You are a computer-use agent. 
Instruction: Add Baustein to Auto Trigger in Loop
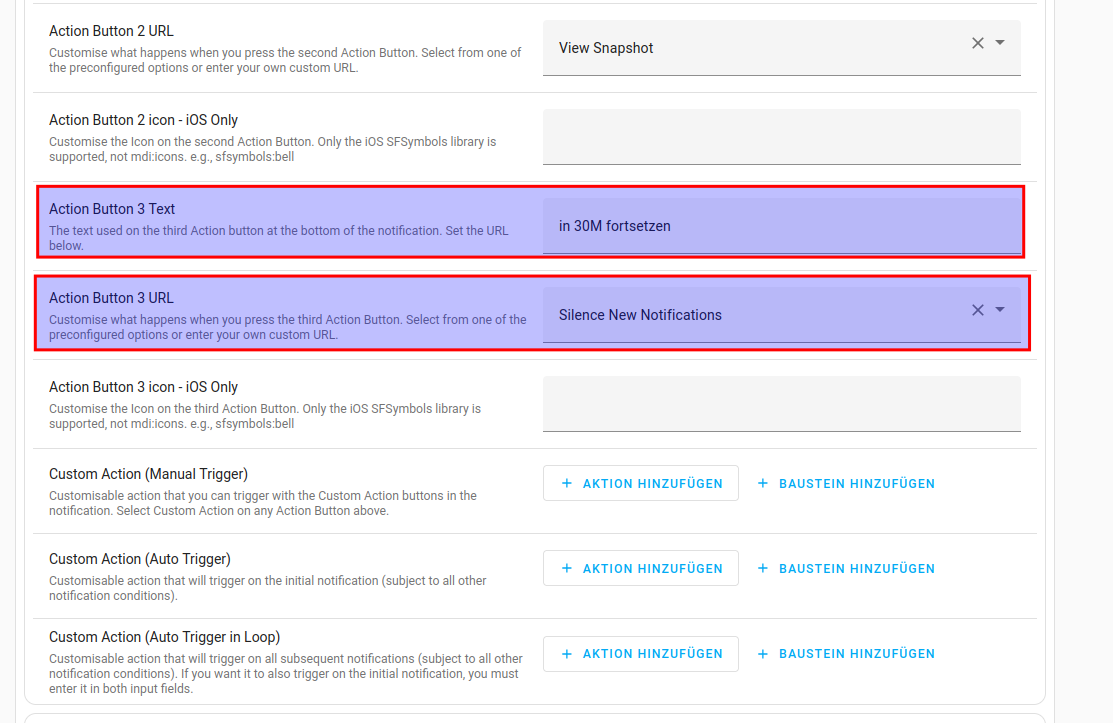pyautogui.click(x=846, y=654)
